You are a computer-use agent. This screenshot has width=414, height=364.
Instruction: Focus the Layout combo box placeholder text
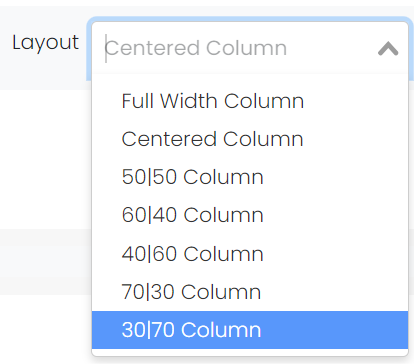pos(196,48)
